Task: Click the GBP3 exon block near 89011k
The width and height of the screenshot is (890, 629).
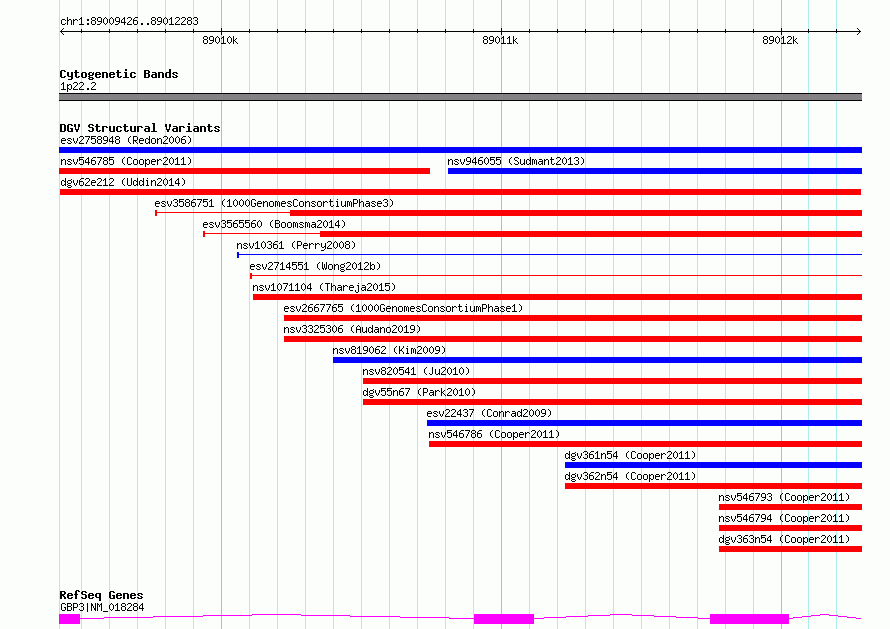Action: [504, 619]
